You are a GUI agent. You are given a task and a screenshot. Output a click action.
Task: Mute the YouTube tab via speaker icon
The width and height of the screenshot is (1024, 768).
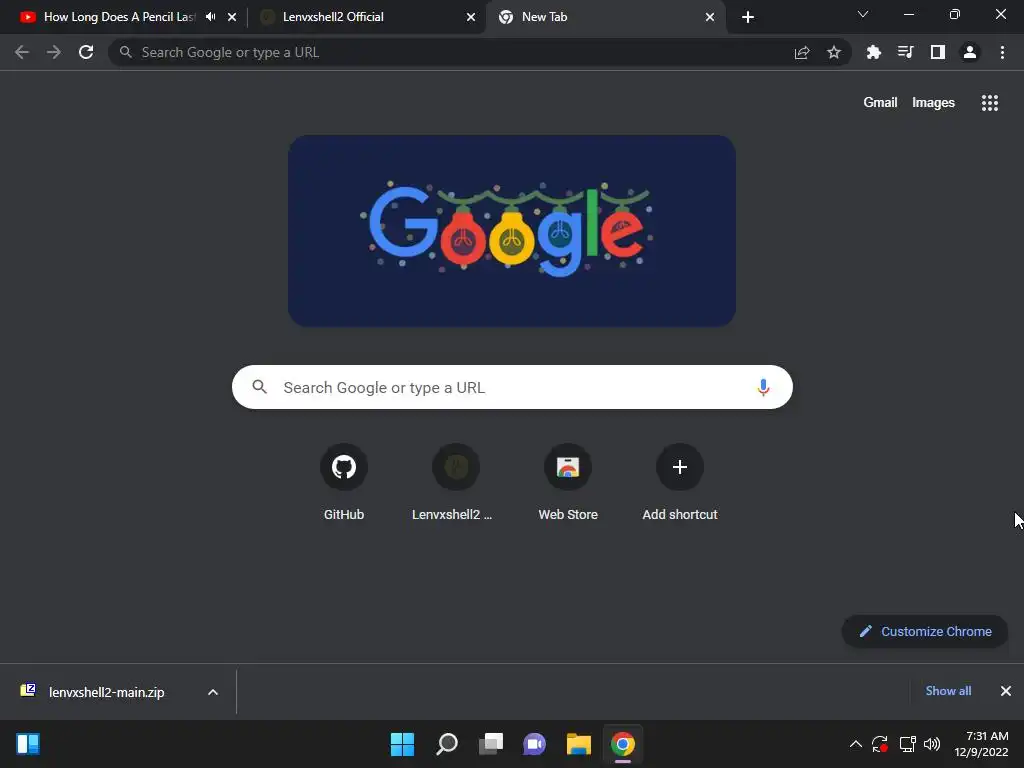[210, 17]
